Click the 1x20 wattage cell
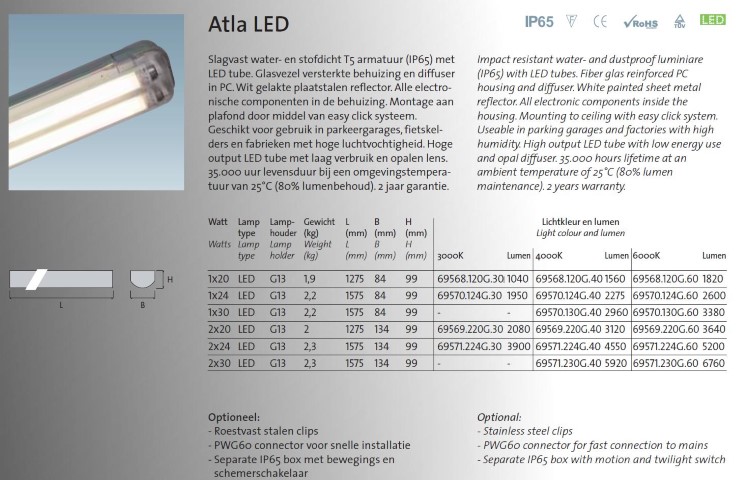Viewport: 742px width, 480px height. pos(219,279)
